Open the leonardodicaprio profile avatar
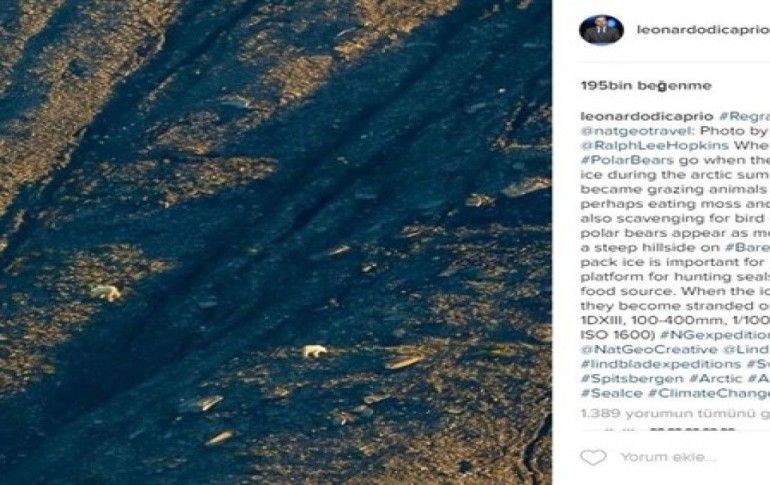Image resolution: width=770 pixels, height=485 pixels. pyautogui.click(x=602, y=29)
